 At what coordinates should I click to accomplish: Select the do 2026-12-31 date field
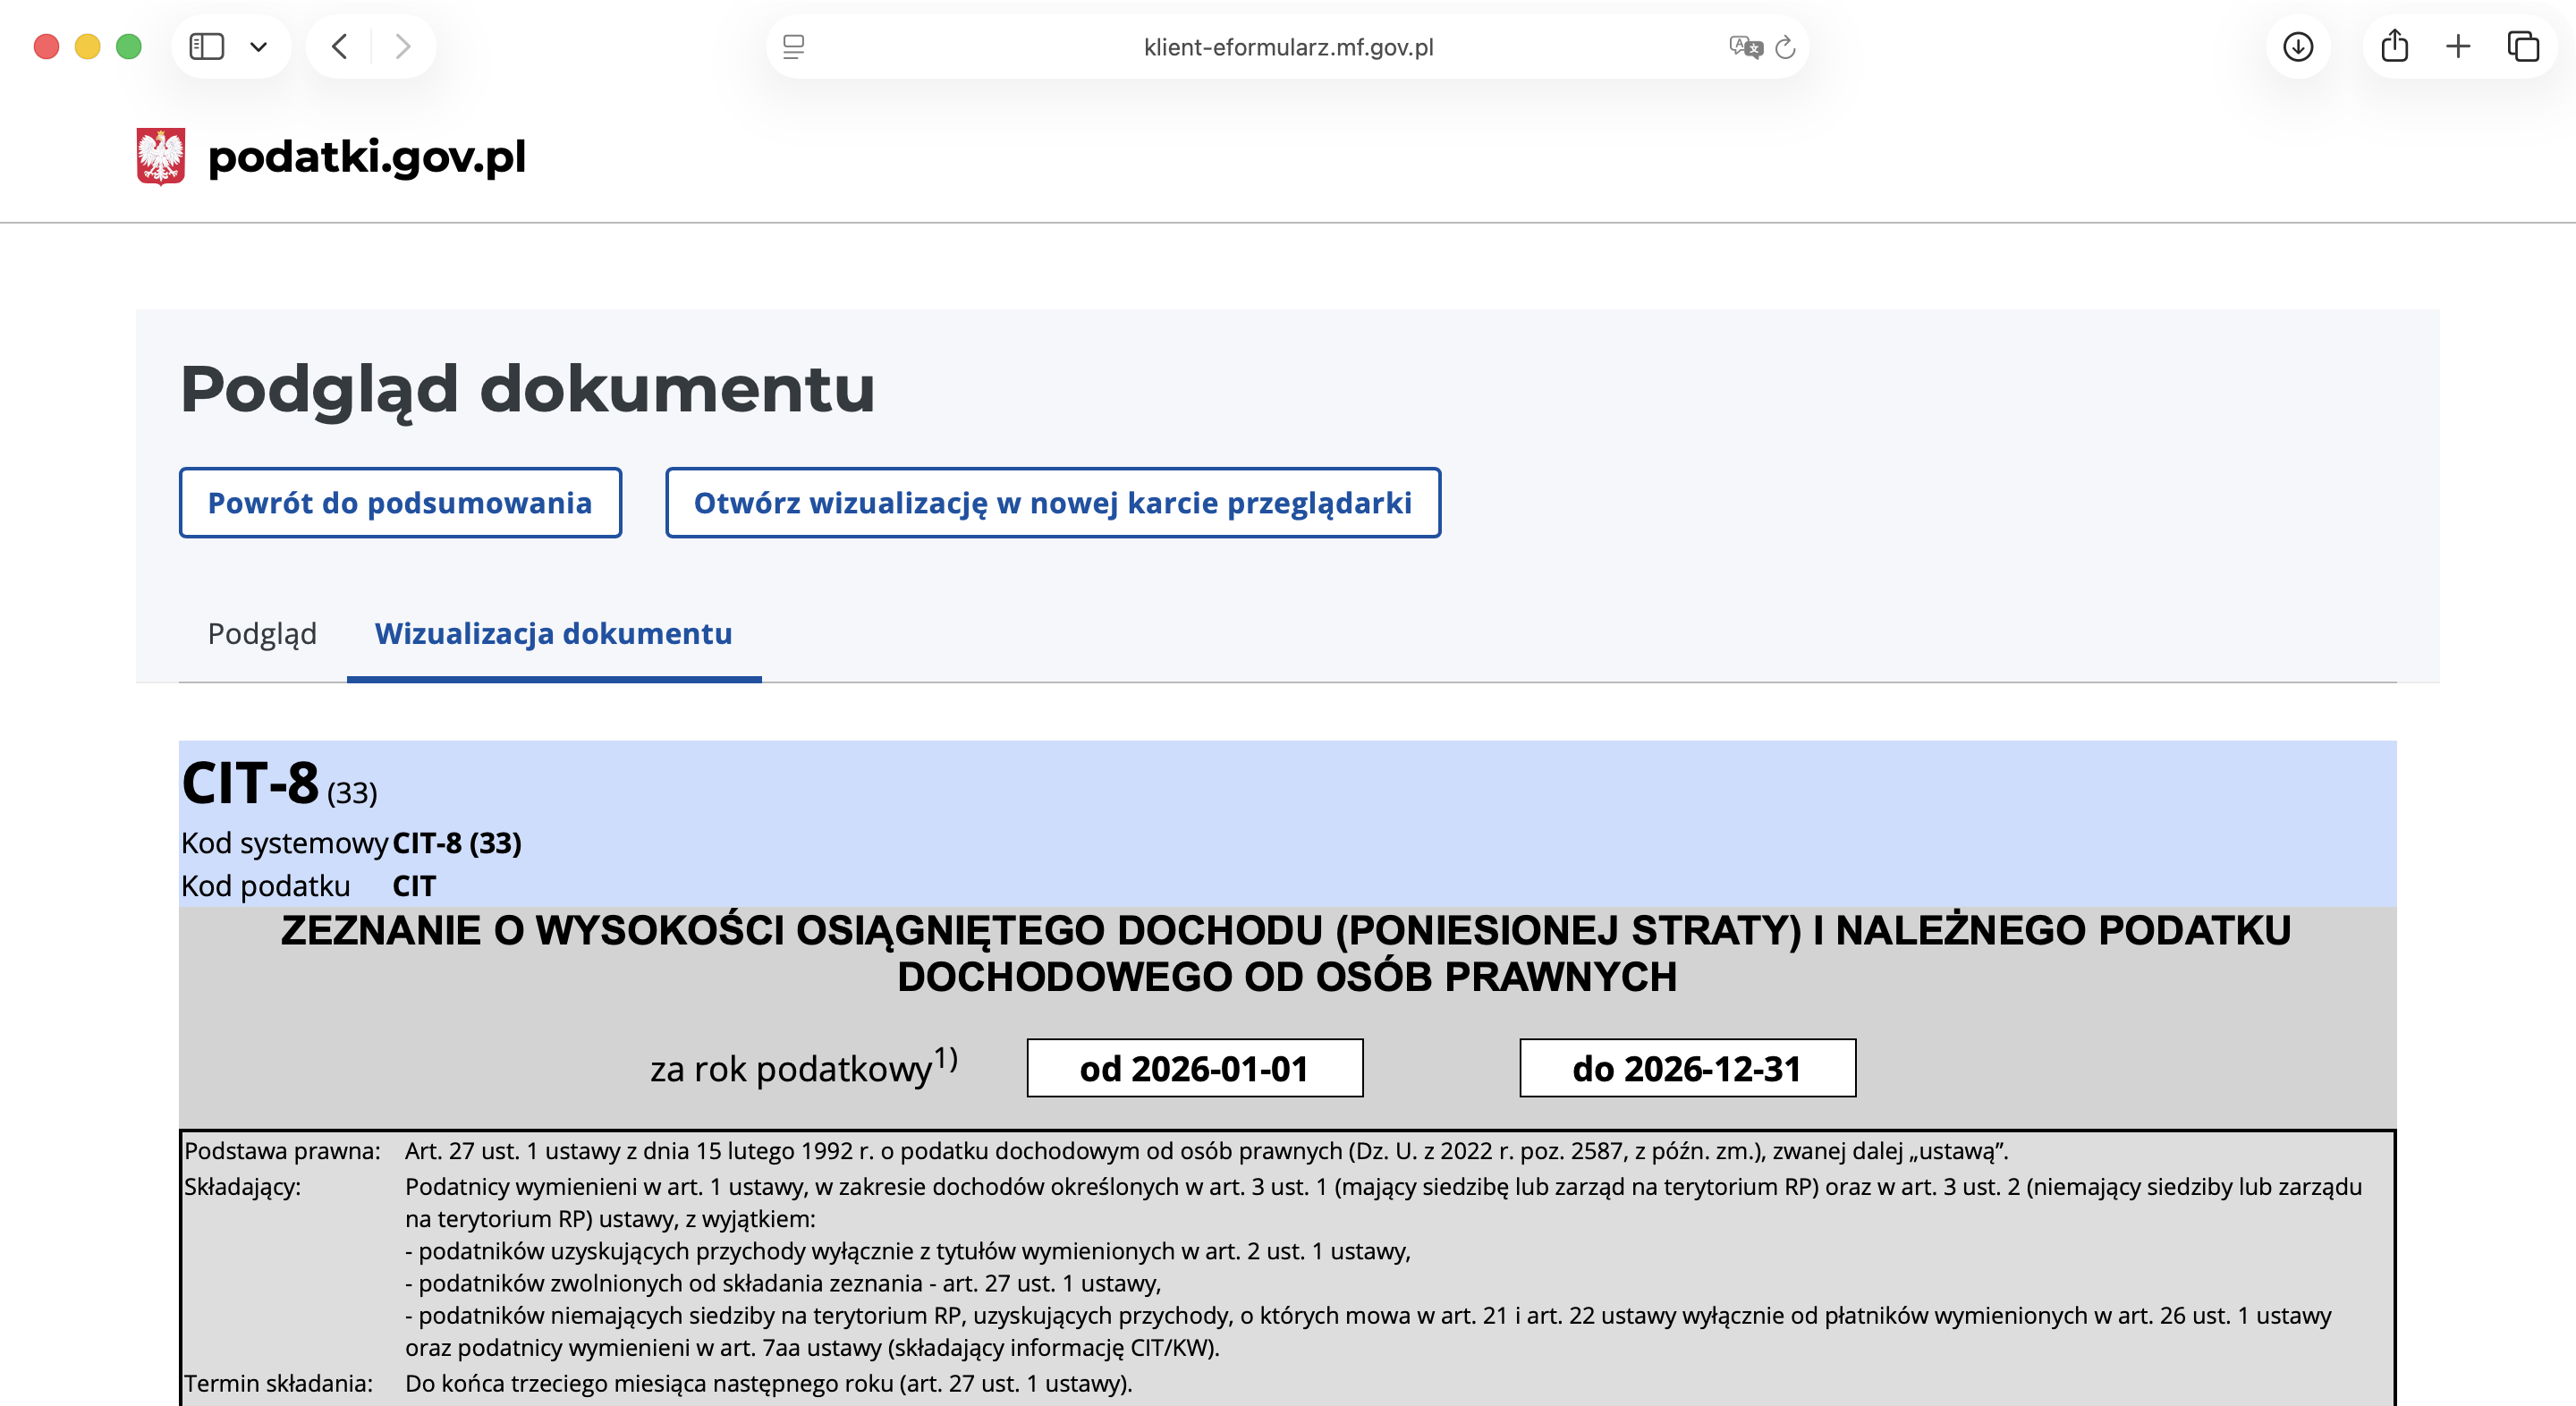click(x=1687, y=1068)
